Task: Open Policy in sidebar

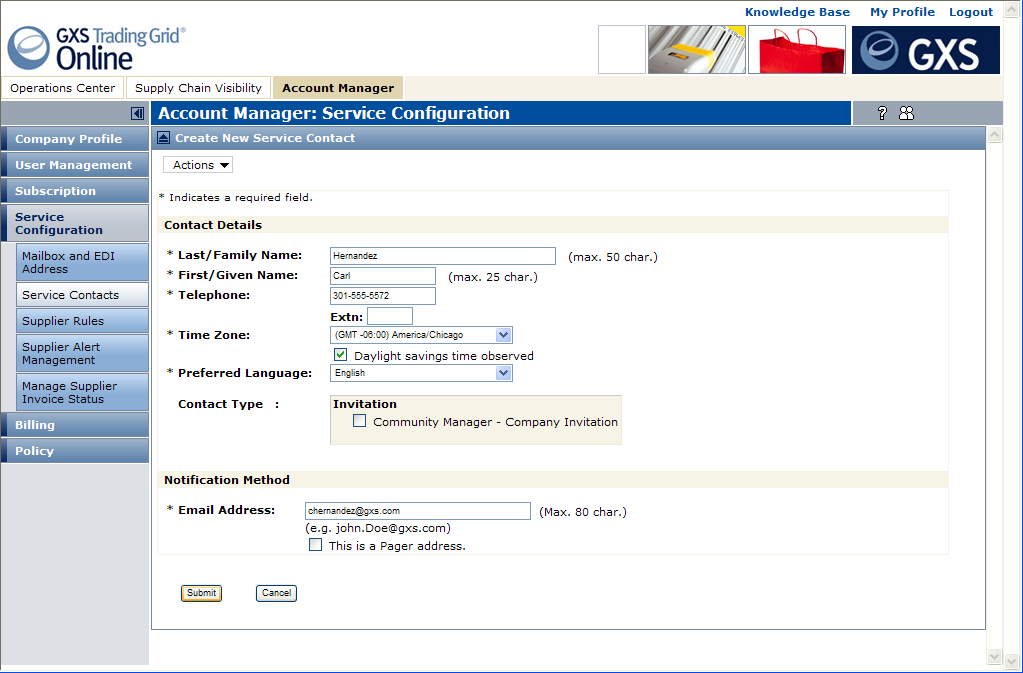Action: (x=75, y=451)
